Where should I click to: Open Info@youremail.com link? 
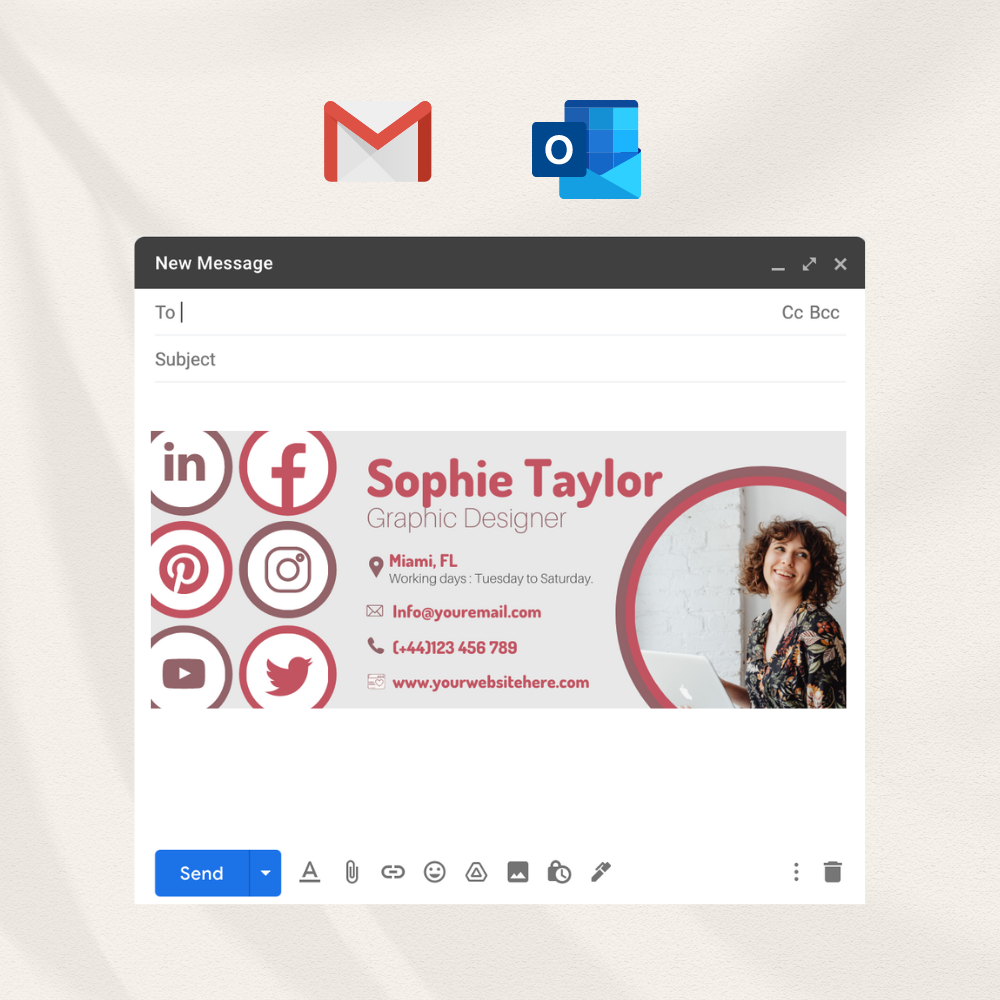tap(466, 612)
